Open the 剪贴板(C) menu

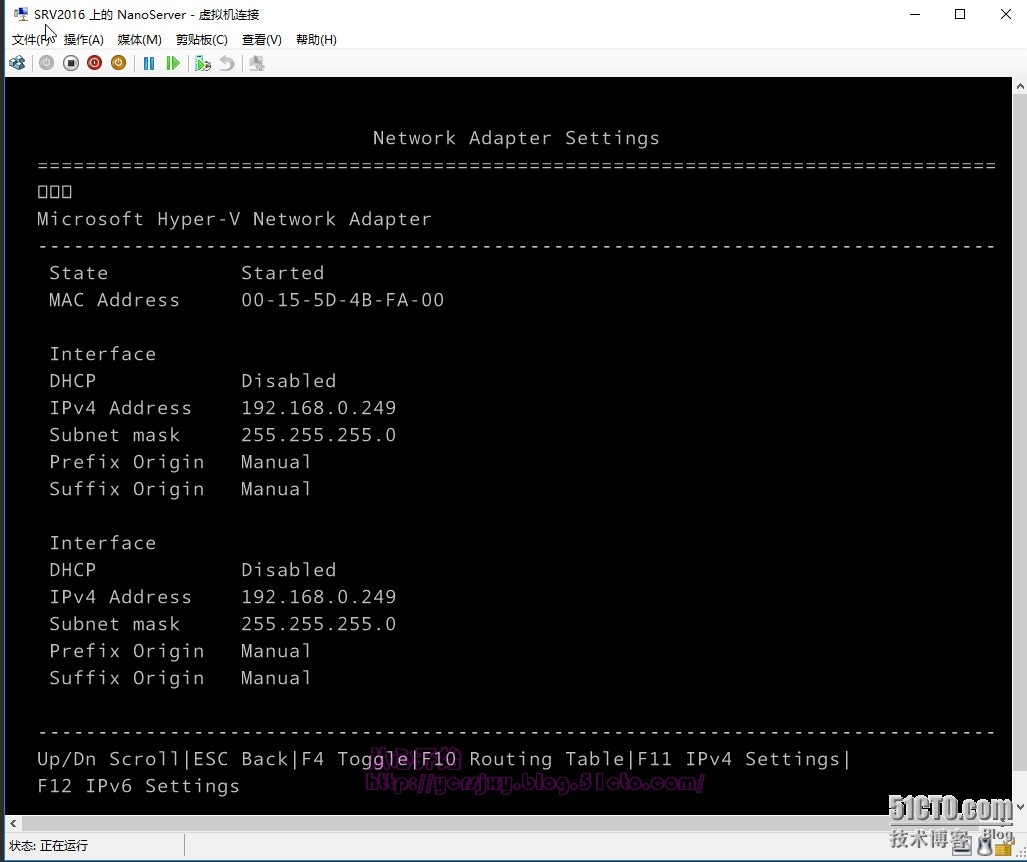(x=202, y=40)
